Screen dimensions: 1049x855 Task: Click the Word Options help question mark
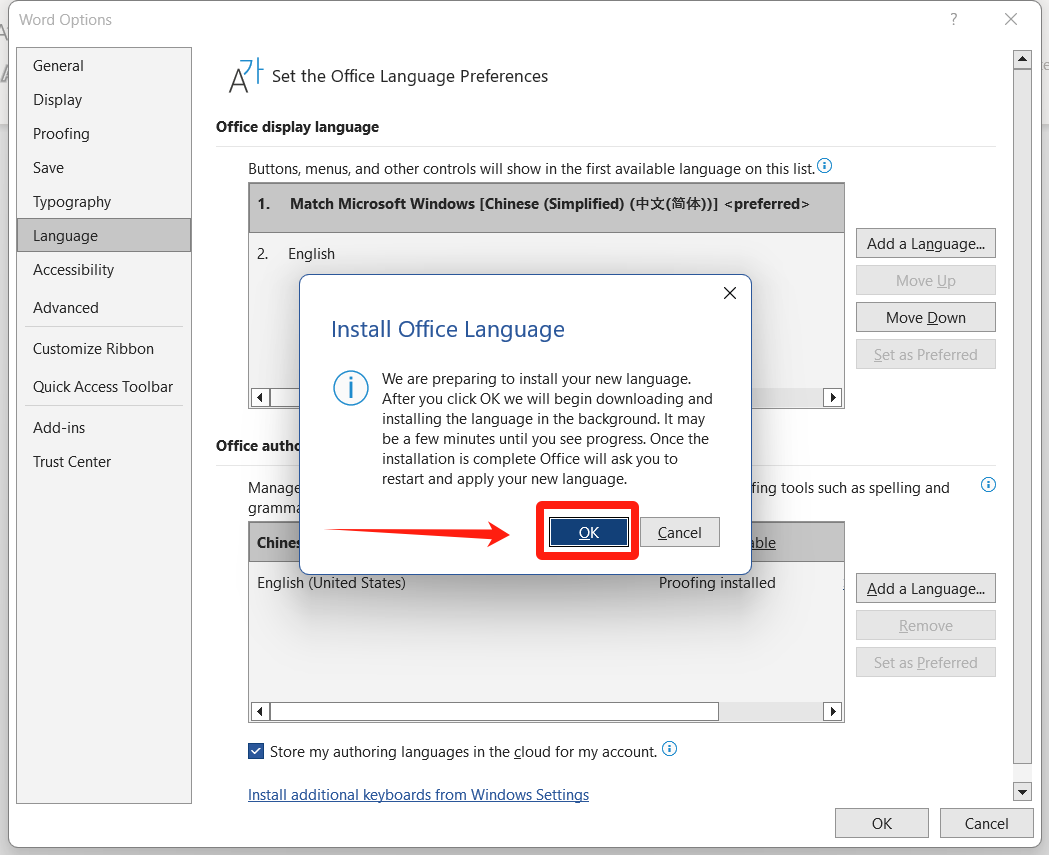(954, 19)
